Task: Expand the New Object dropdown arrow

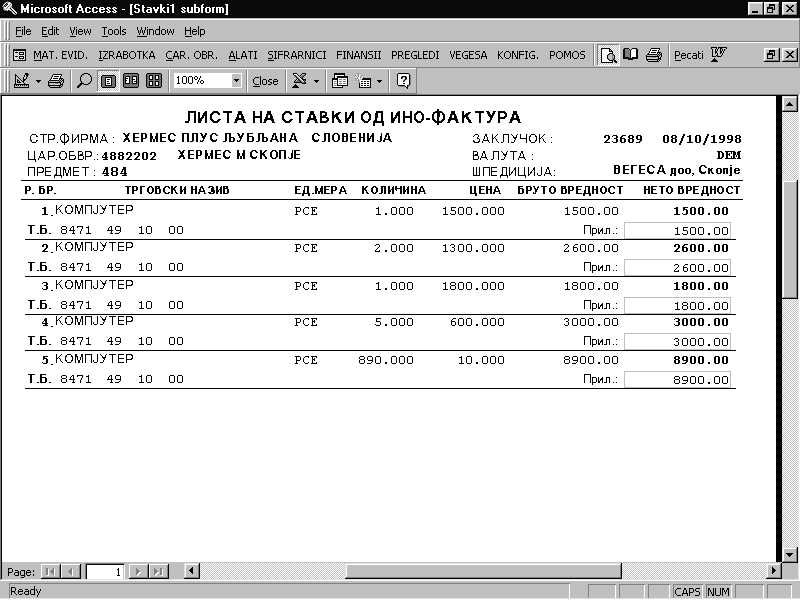Action: pyautogui.click(x=378, y=80)
